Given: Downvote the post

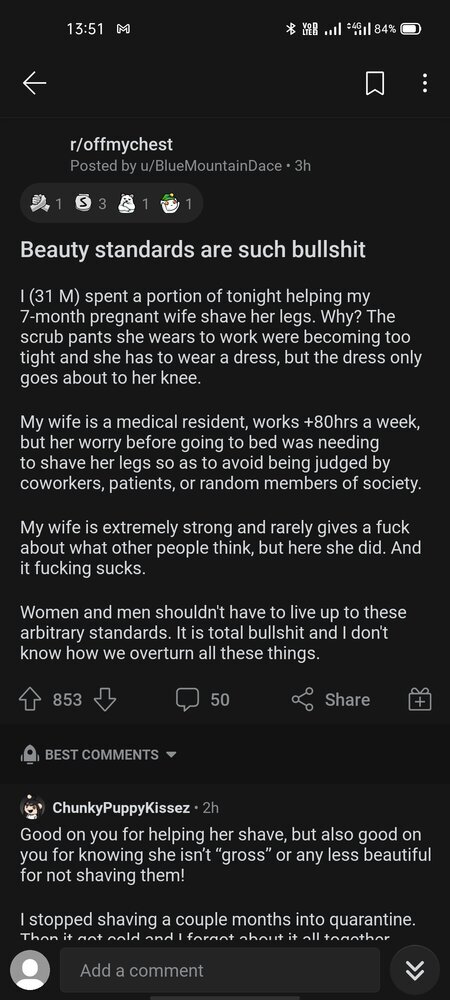Looking at the screenshot, I should 105,700.
